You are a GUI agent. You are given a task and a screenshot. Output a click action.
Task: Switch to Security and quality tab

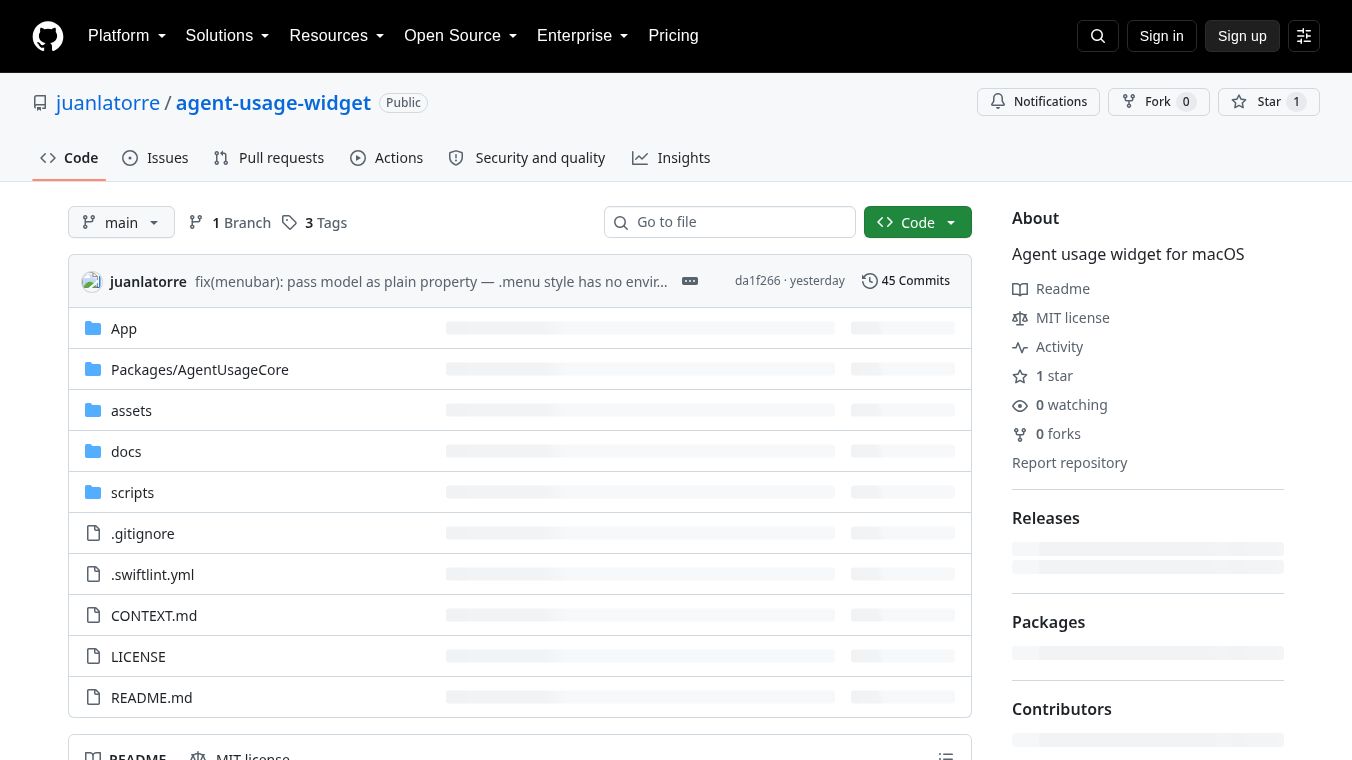(x=527, y=158)
